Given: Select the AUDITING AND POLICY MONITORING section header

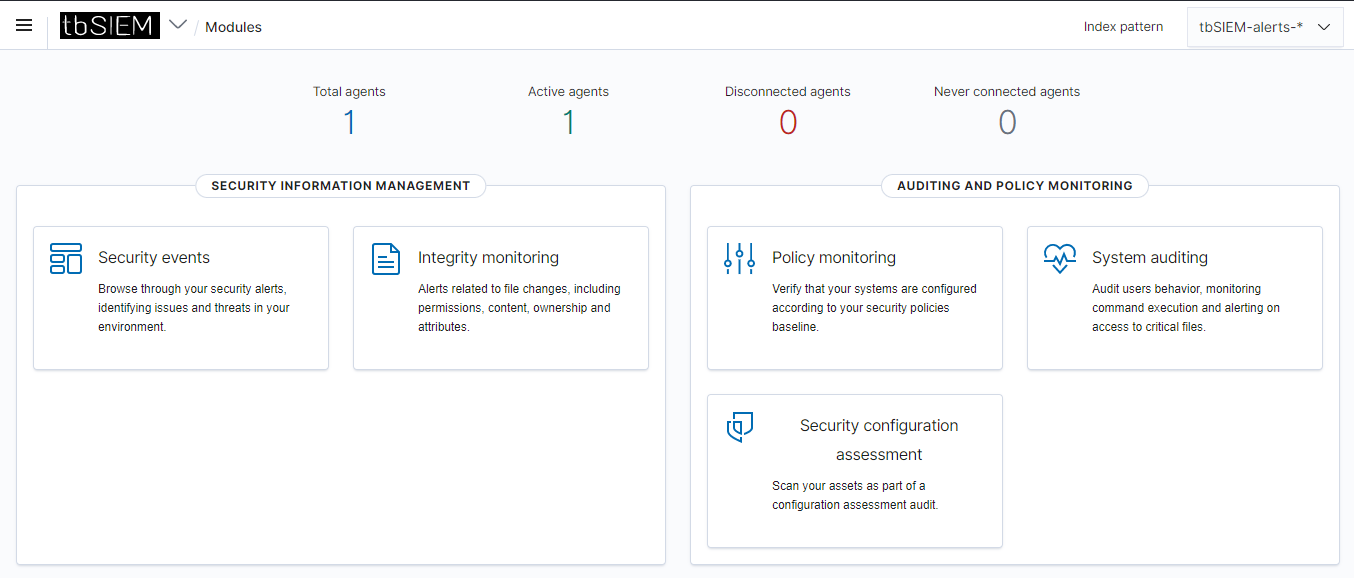Looking at the screenshot, I should [x=1014, y=186].
